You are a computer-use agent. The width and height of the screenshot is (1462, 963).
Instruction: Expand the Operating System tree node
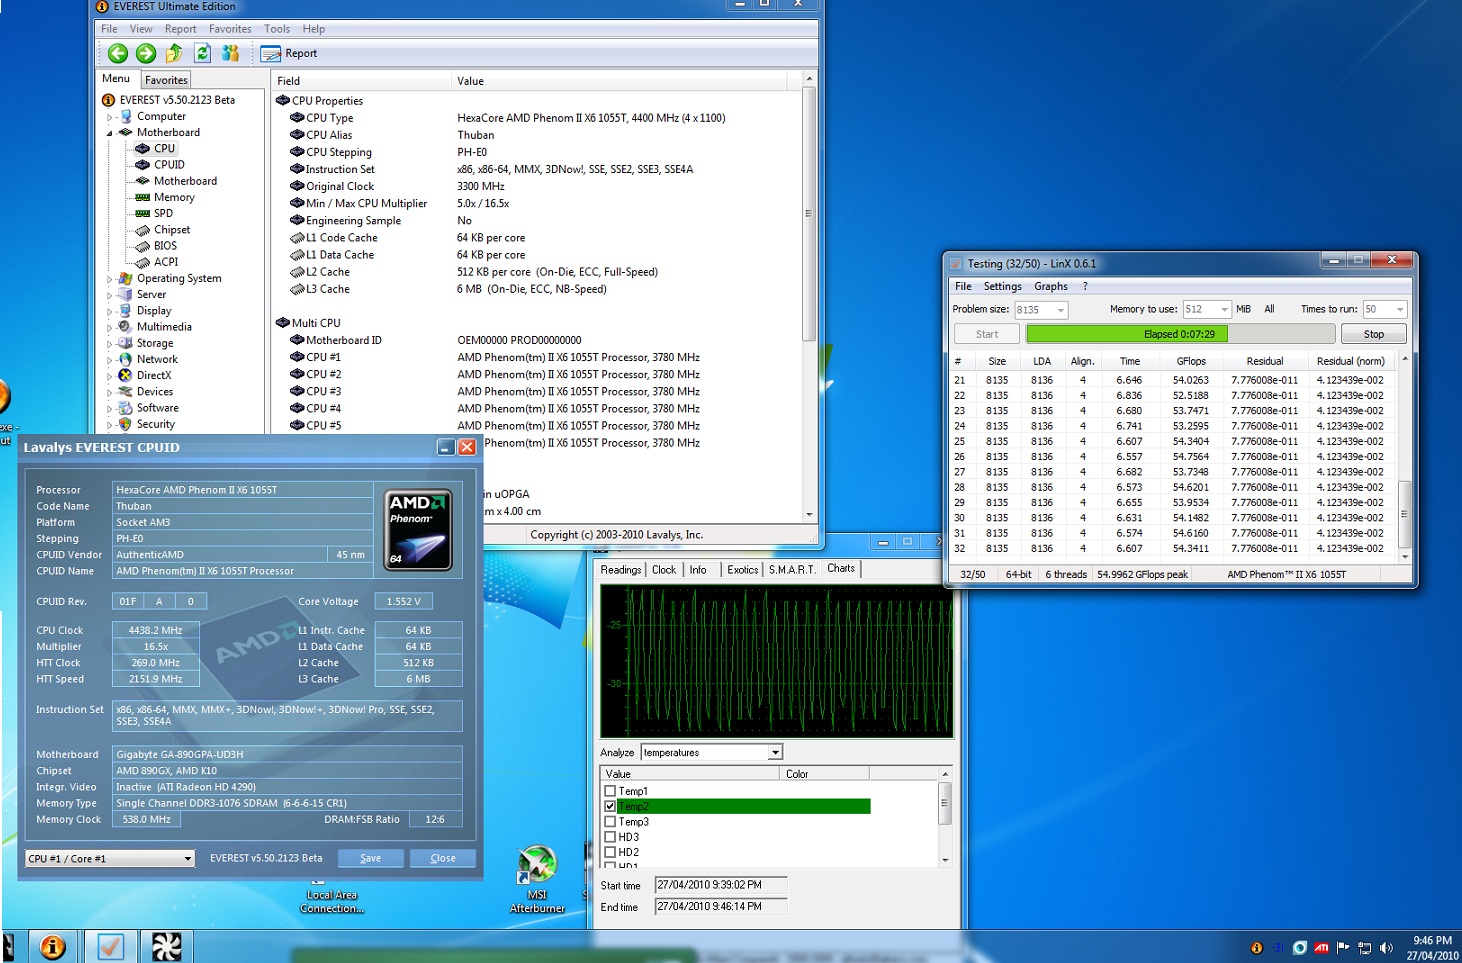click(110, 279)
